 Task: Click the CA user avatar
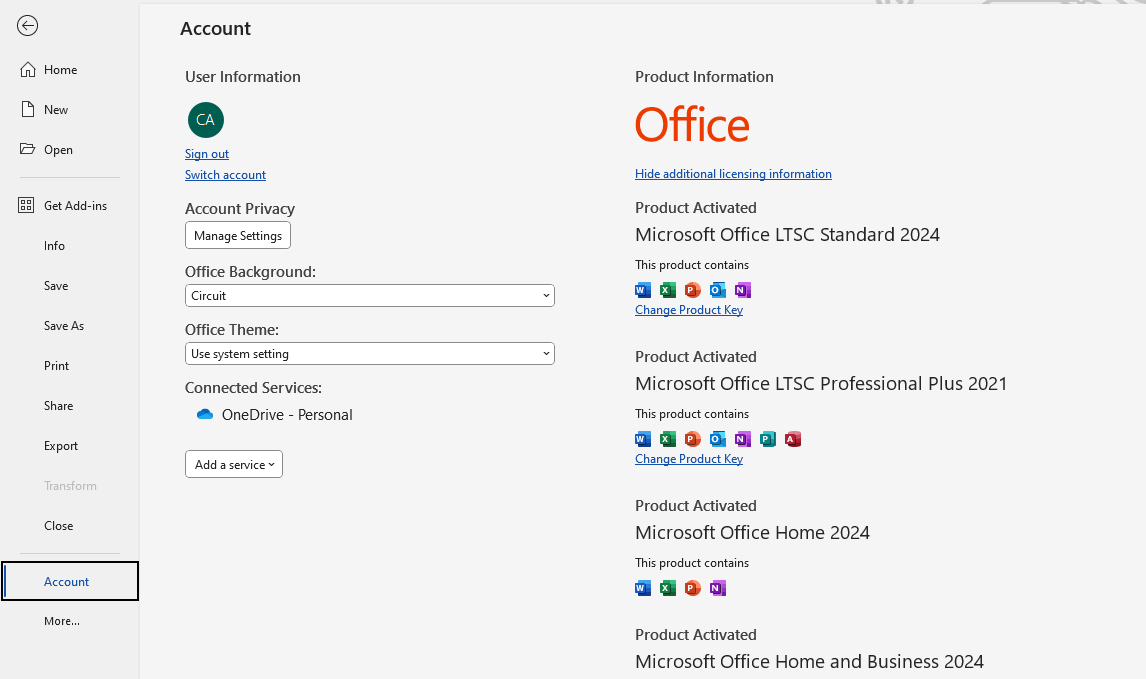point(205,120)
